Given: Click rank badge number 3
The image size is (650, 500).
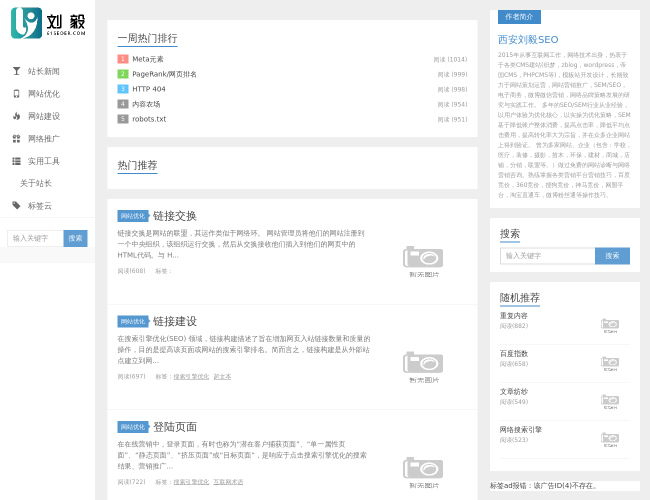Looking at the screenshot, I should coord(123,89).
